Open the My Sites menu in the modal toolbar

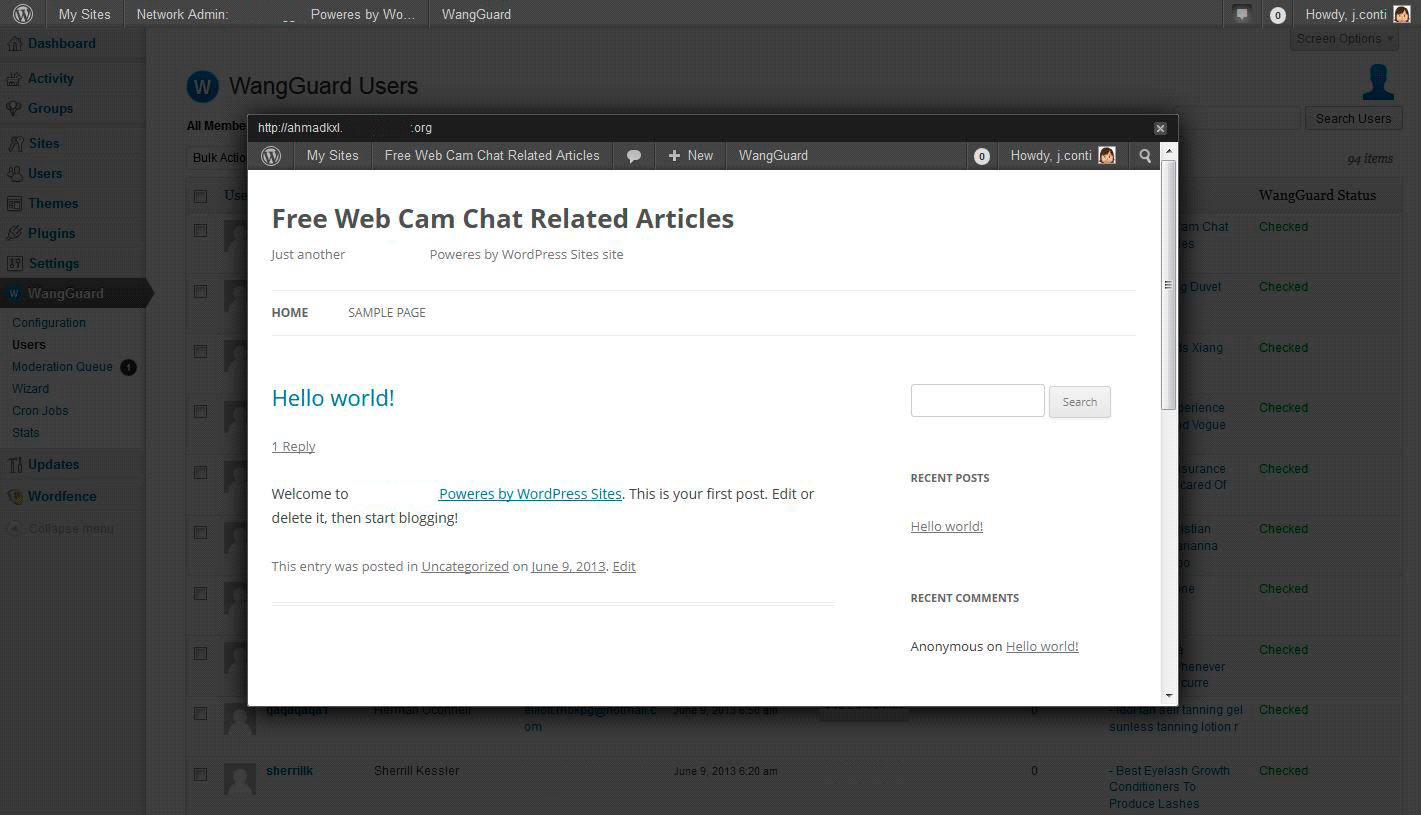pos(332,156)
